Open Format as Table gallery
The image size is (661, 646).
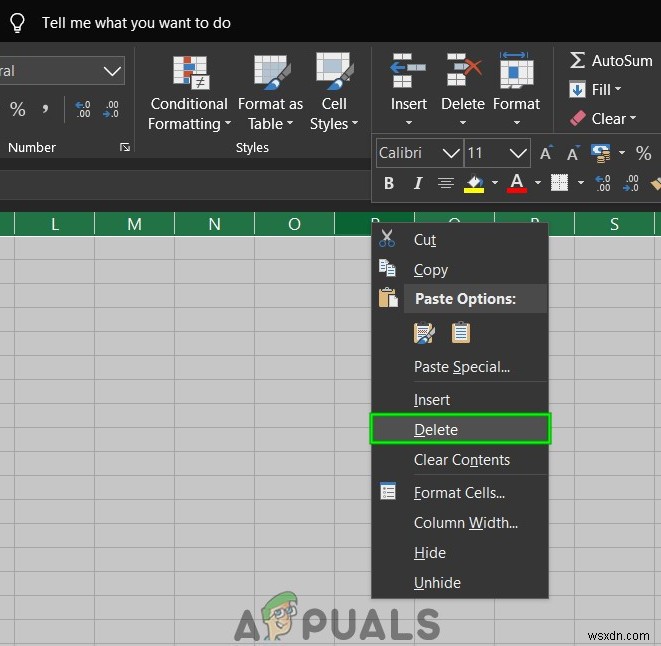click(270, 112)
